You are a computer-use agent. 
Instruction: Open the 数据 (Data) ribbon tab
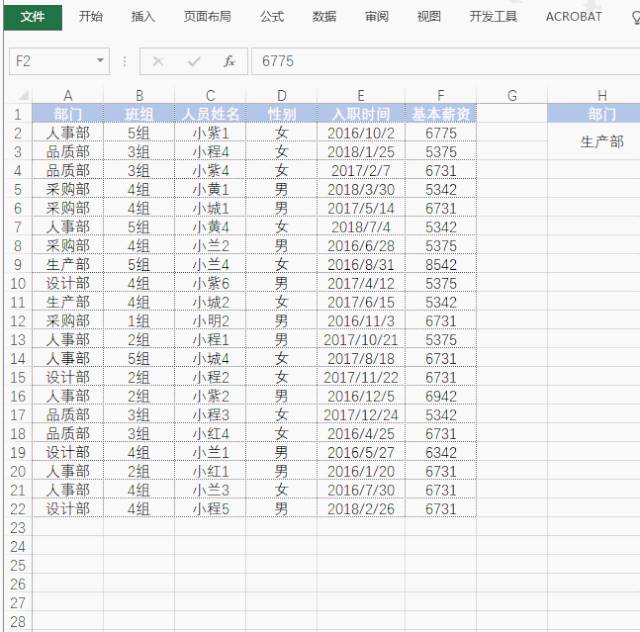click(324, 17)
